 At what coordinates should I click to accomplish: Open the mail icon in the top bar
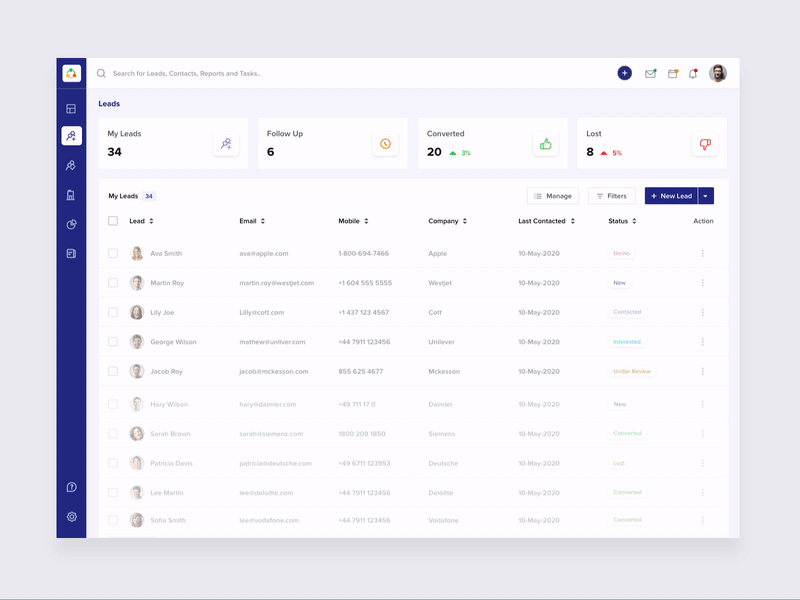tap(650, 73)
